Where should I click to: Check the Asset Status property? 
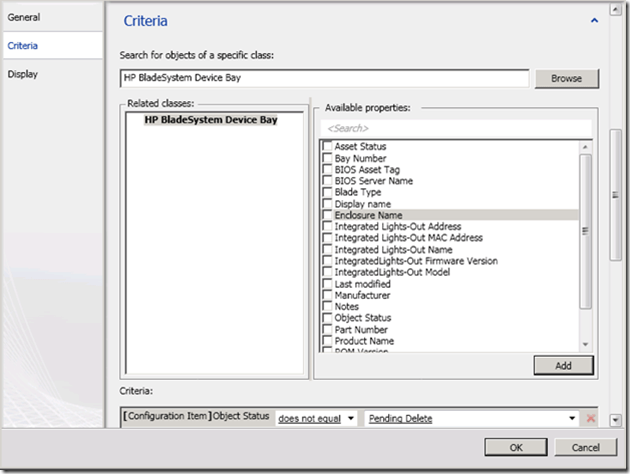[327, 147]
